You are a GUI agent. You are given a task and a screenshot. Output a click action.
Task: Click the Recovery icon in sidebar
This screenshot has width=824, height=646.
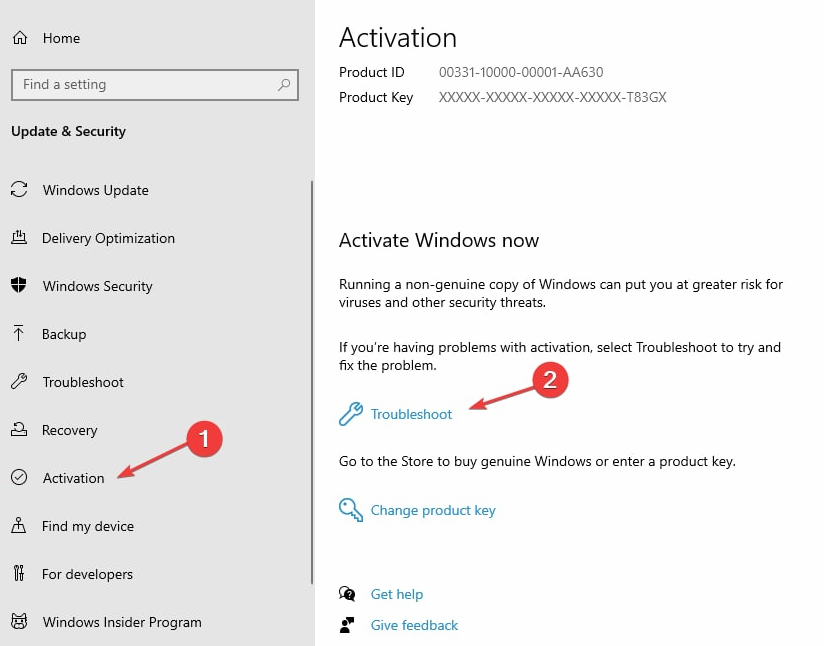click(19, 430)
